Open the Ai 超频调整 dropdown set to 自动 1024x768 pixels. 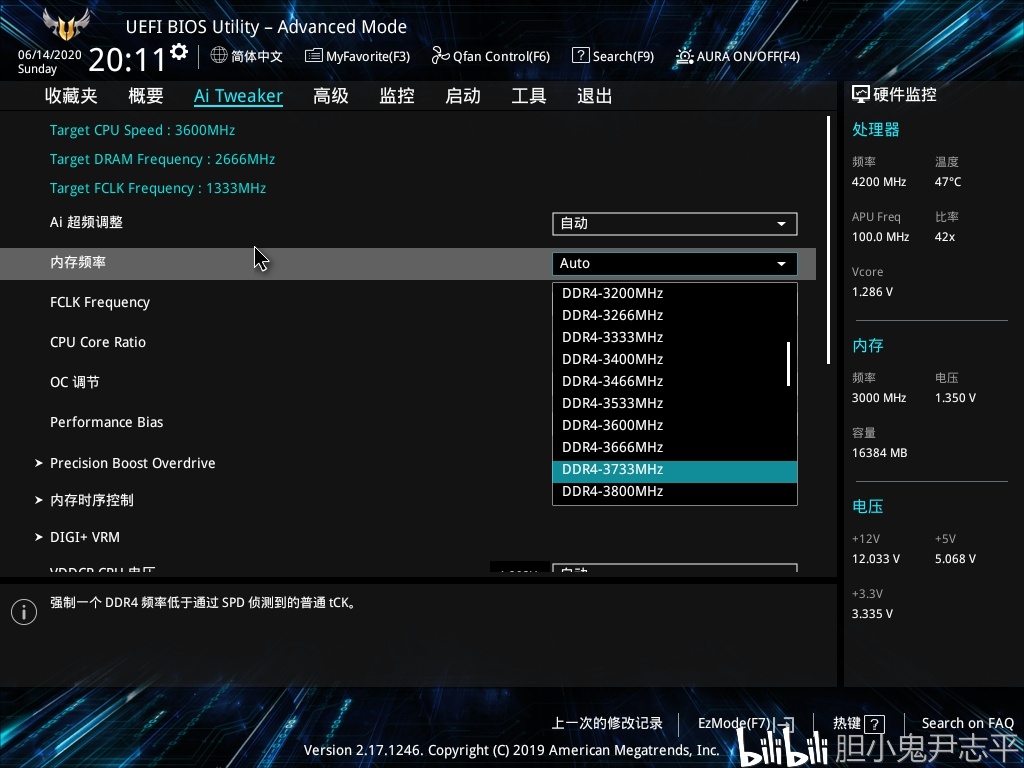pos(675,223)
